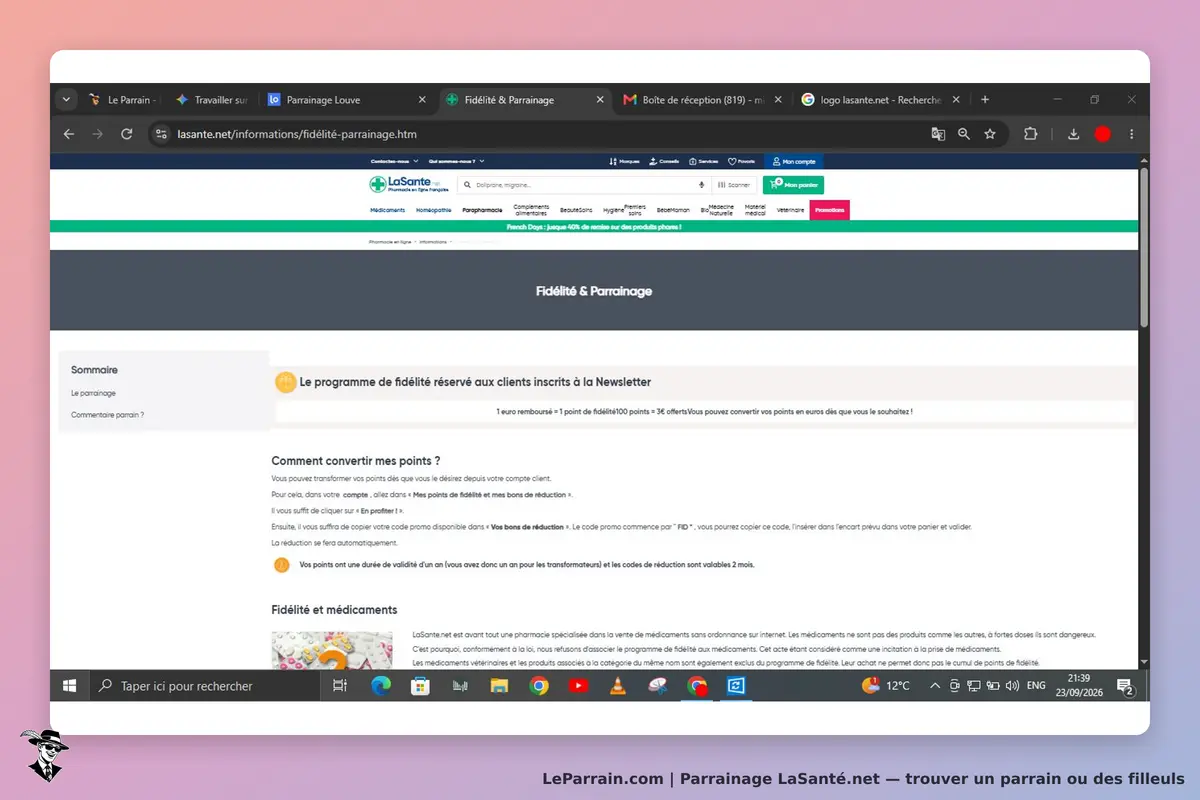This screenshot has height=800, width=1200.
Task: Open the Homéopathie menu category
Action: click(x=434, y=210)
